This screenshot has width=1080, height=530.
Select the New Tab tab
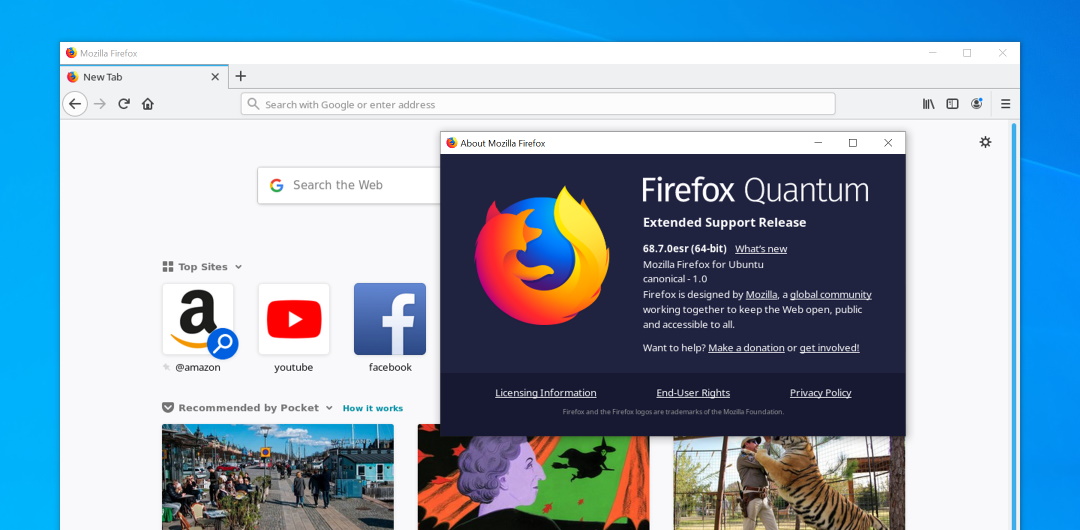(144, 77)
